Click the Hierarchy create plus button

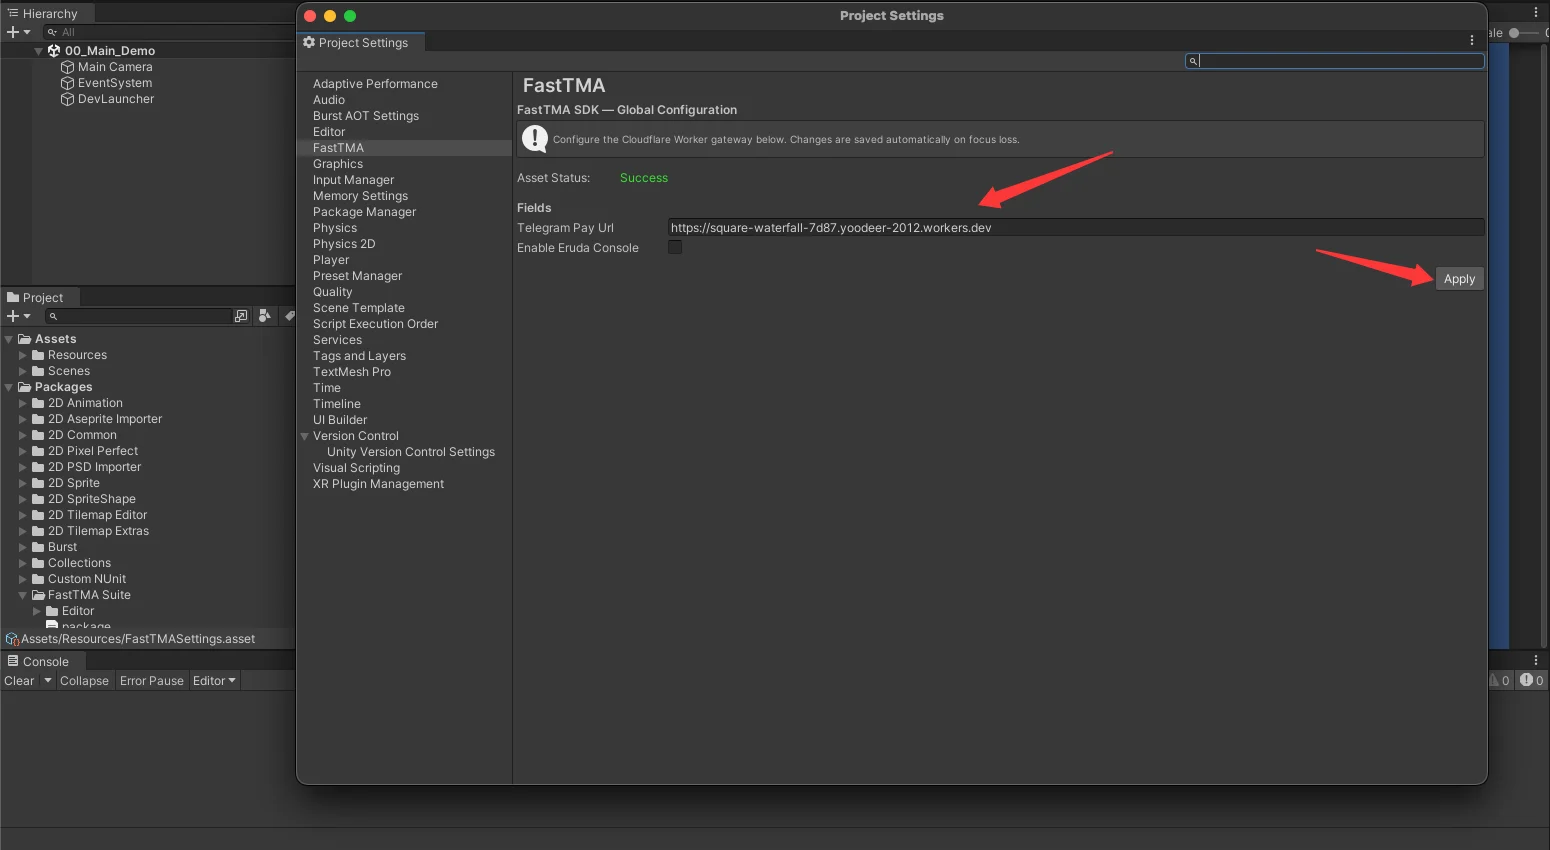pos(13,32)
